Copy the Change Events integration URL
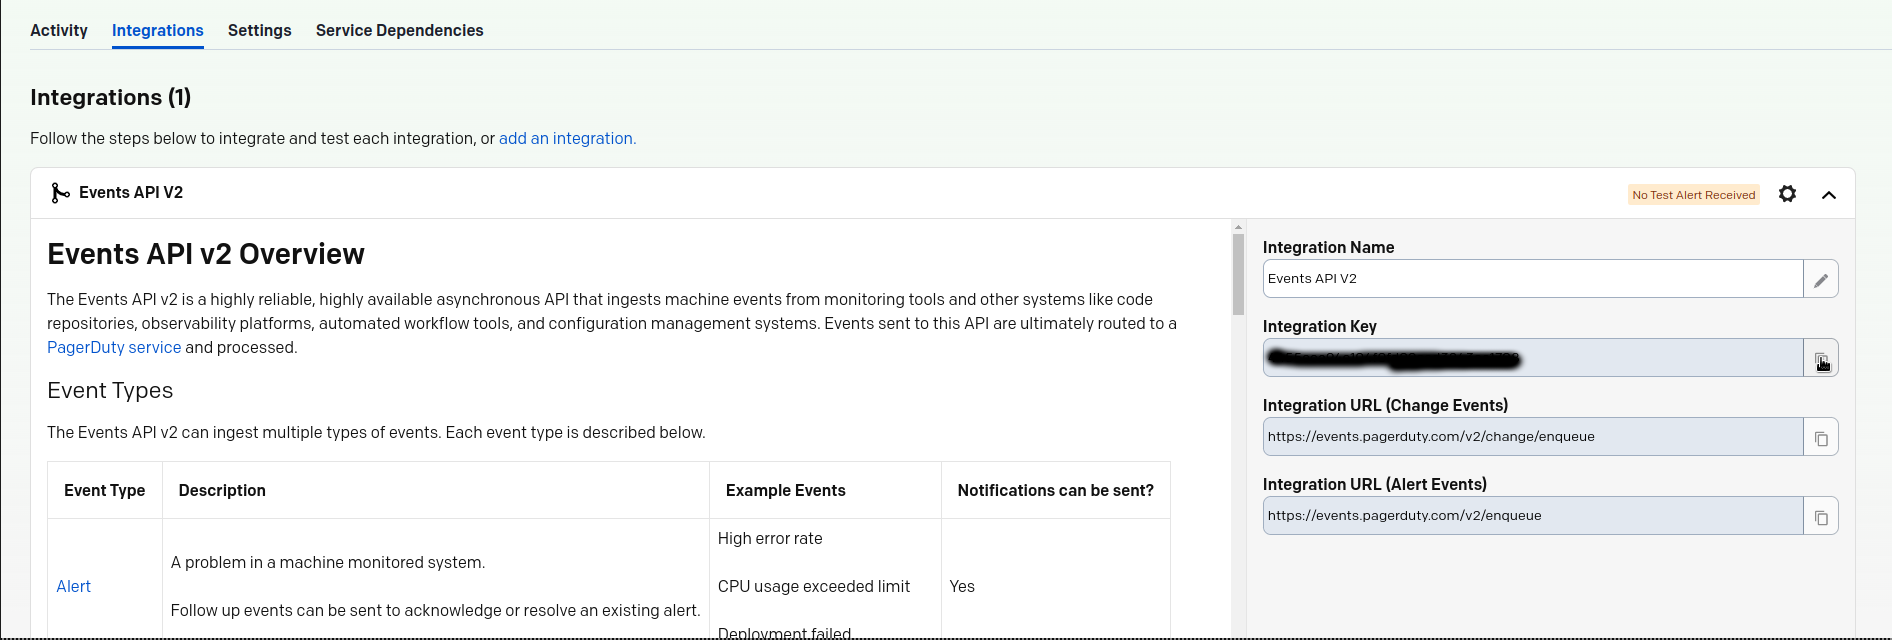Viewport: 1892px width, 640px height. [1821, 437]
